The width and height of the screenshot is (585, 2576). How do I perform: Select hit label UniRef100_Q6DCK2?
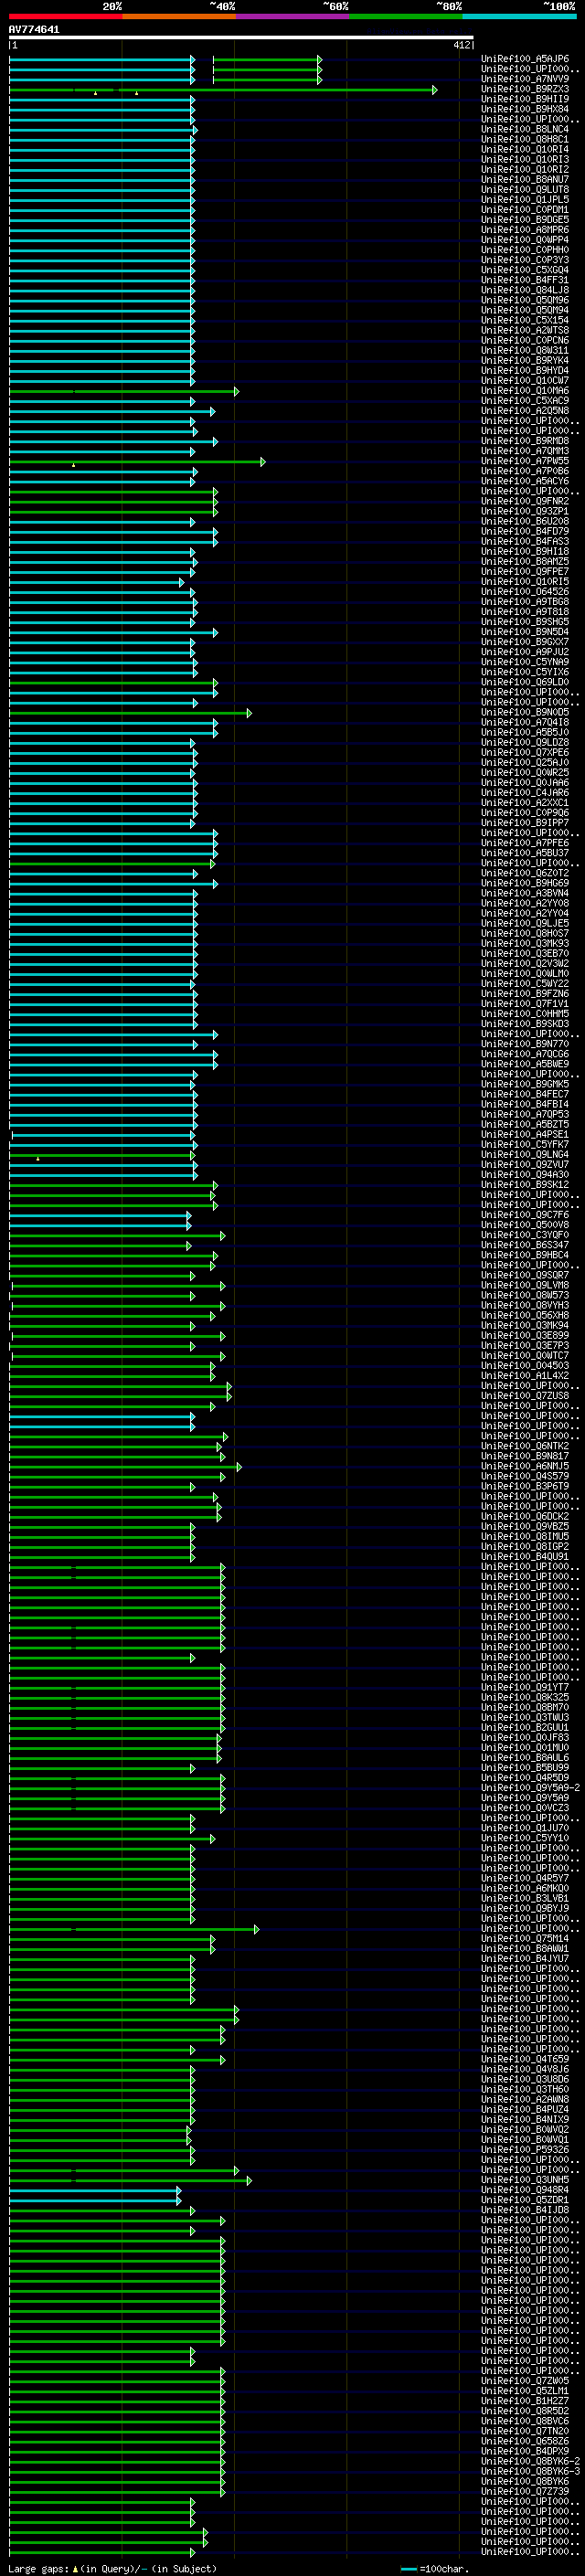click(525, 1516)
